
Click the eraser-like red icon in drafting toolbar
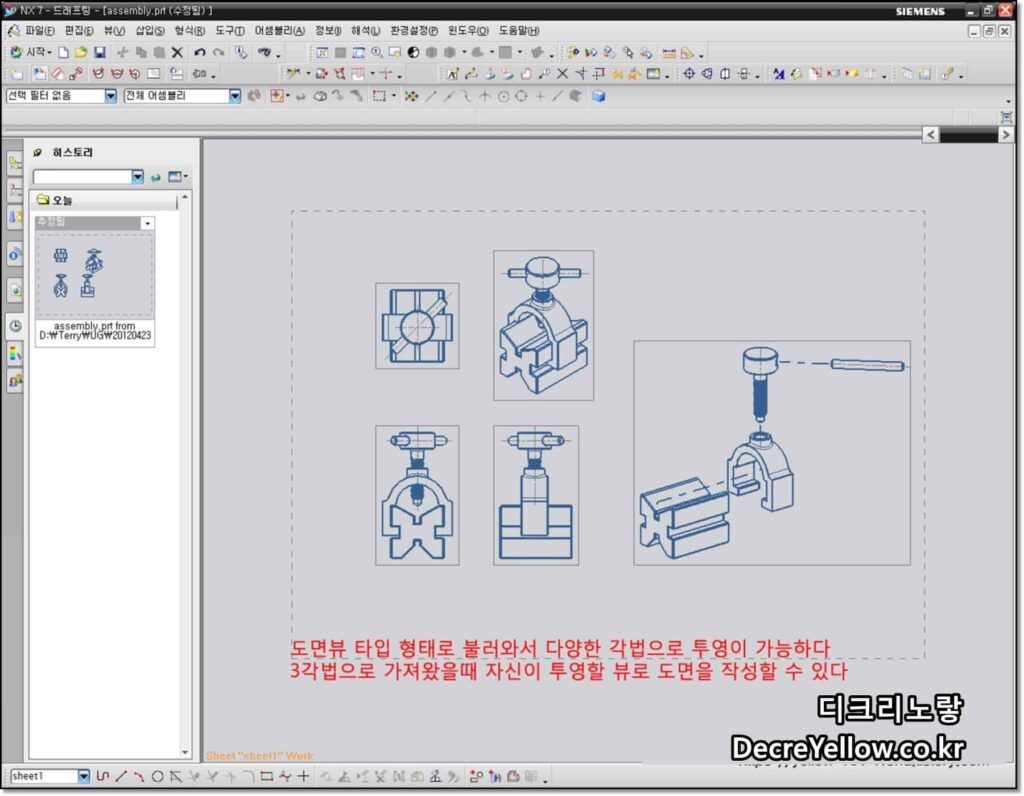click(57, 74)
